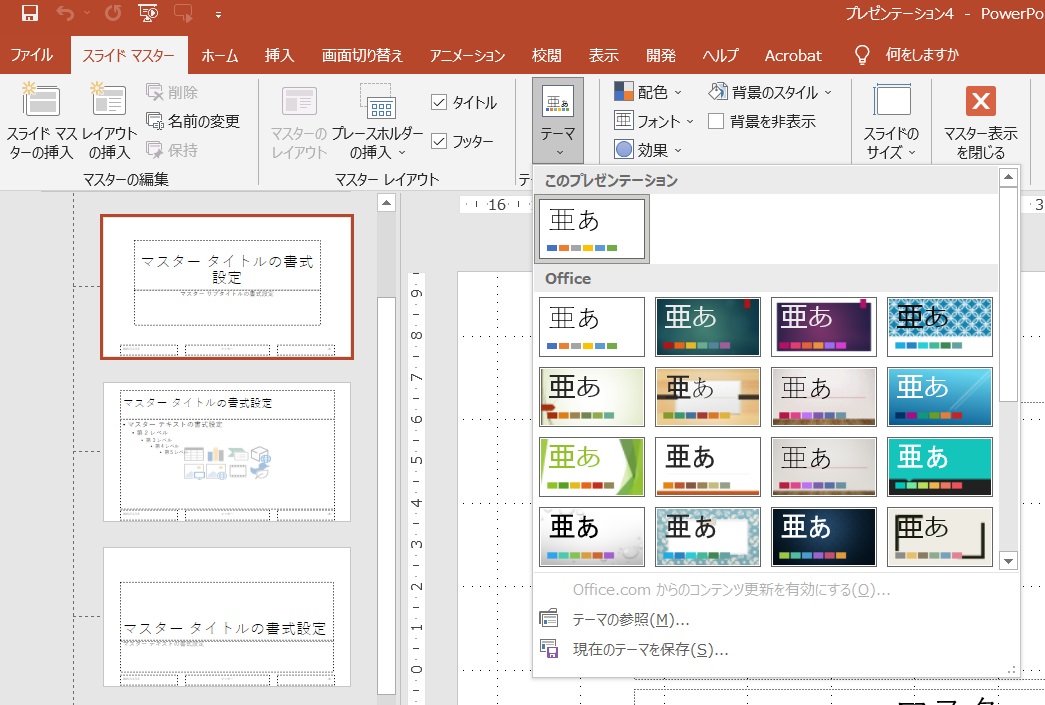Click マスター表示を閉じる button

980,121
